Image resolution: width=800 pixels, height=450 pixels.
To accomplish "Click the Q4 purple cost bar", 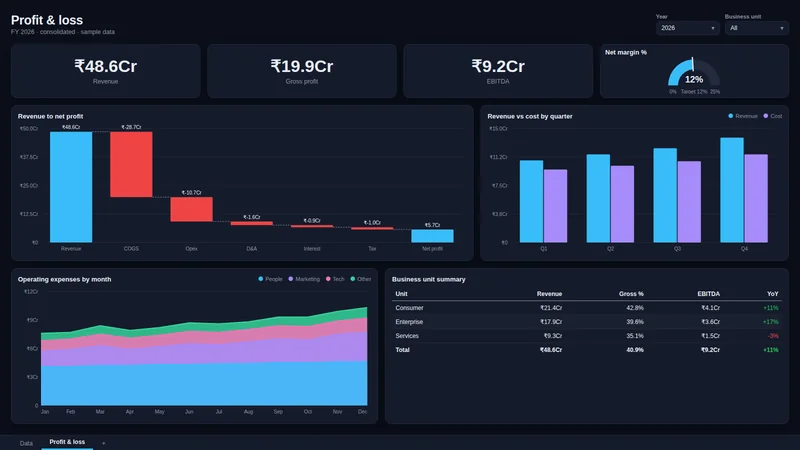I will tap(756, 198).
